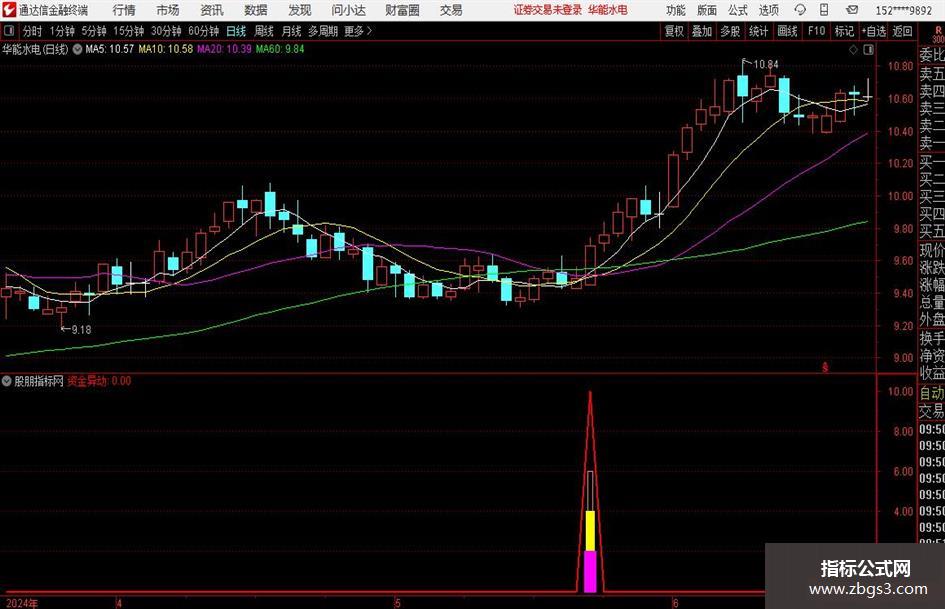Switch to 月线 monthly period

pyautogui.click(x=291, y=31)
